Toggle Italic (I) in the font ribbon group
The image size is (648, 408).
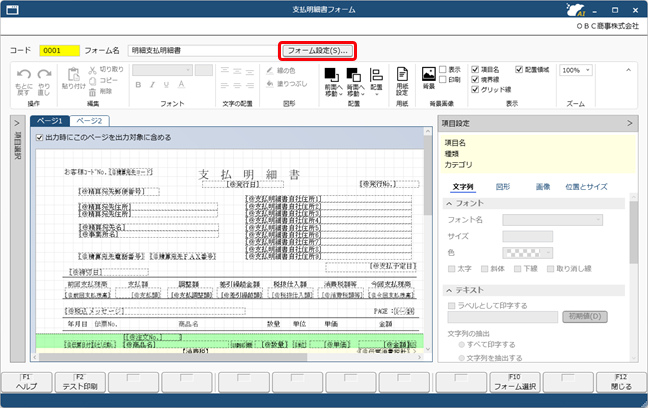click(x=152, y=85)
